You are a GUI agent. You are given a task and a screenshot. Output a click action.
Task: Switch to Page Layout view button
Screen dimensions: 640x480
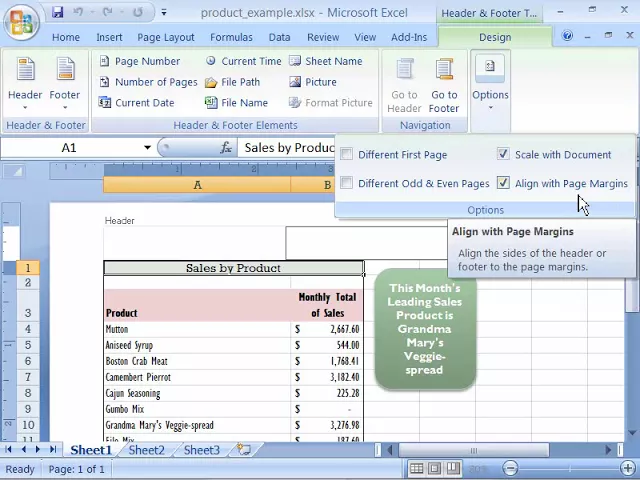435,468
